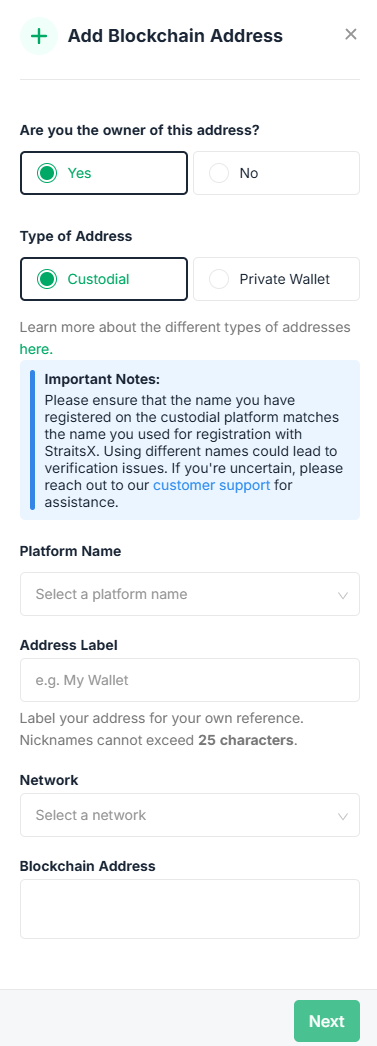Click the Custodial radio circle

(x=47, y=279)
